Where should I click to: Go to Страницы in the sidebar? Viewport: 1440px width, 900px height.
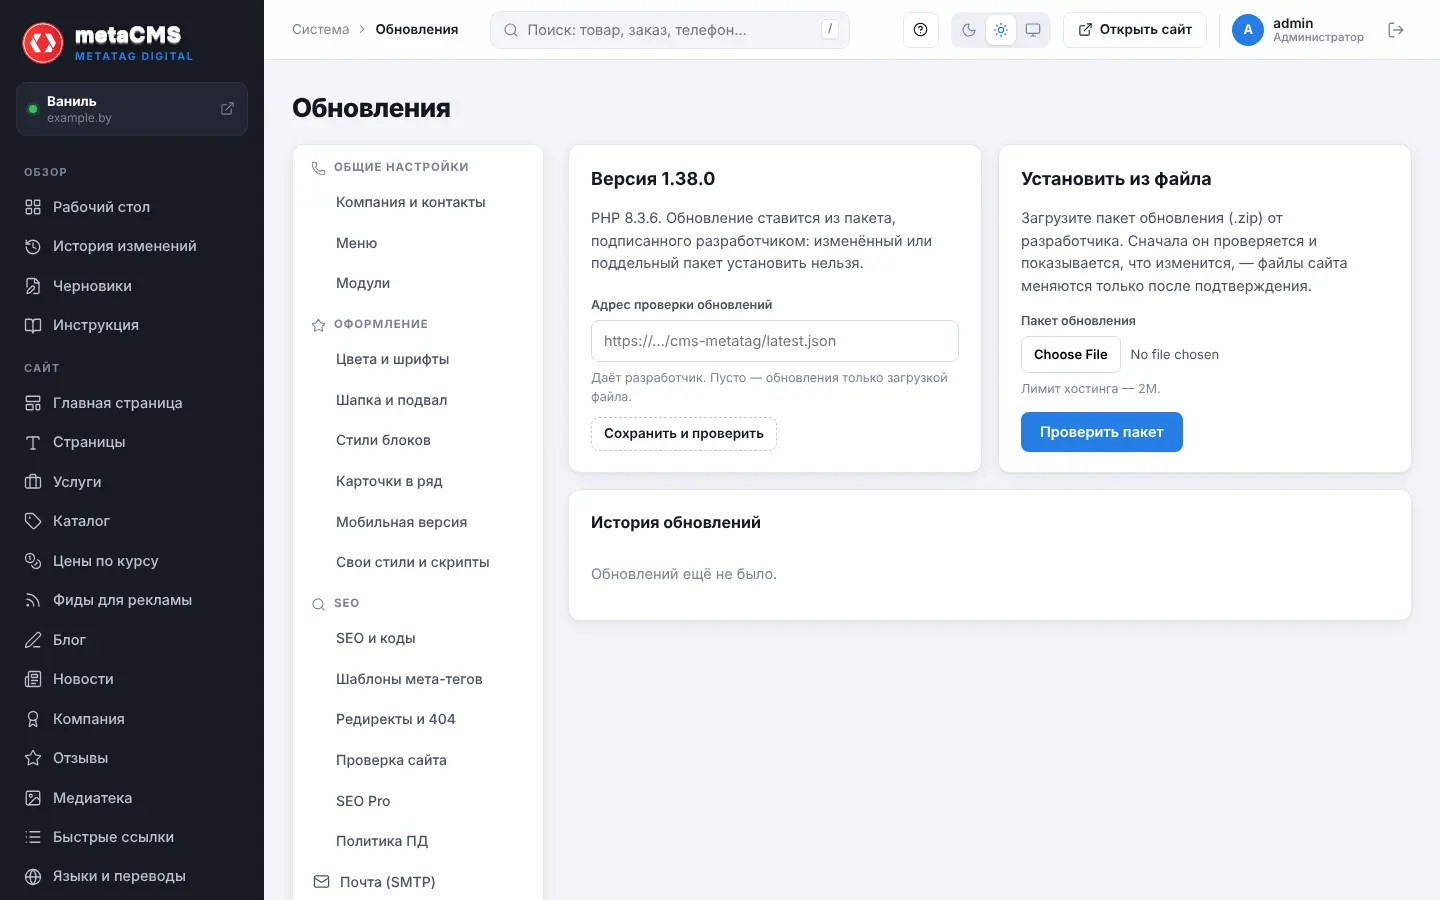(x=132, y=442)
